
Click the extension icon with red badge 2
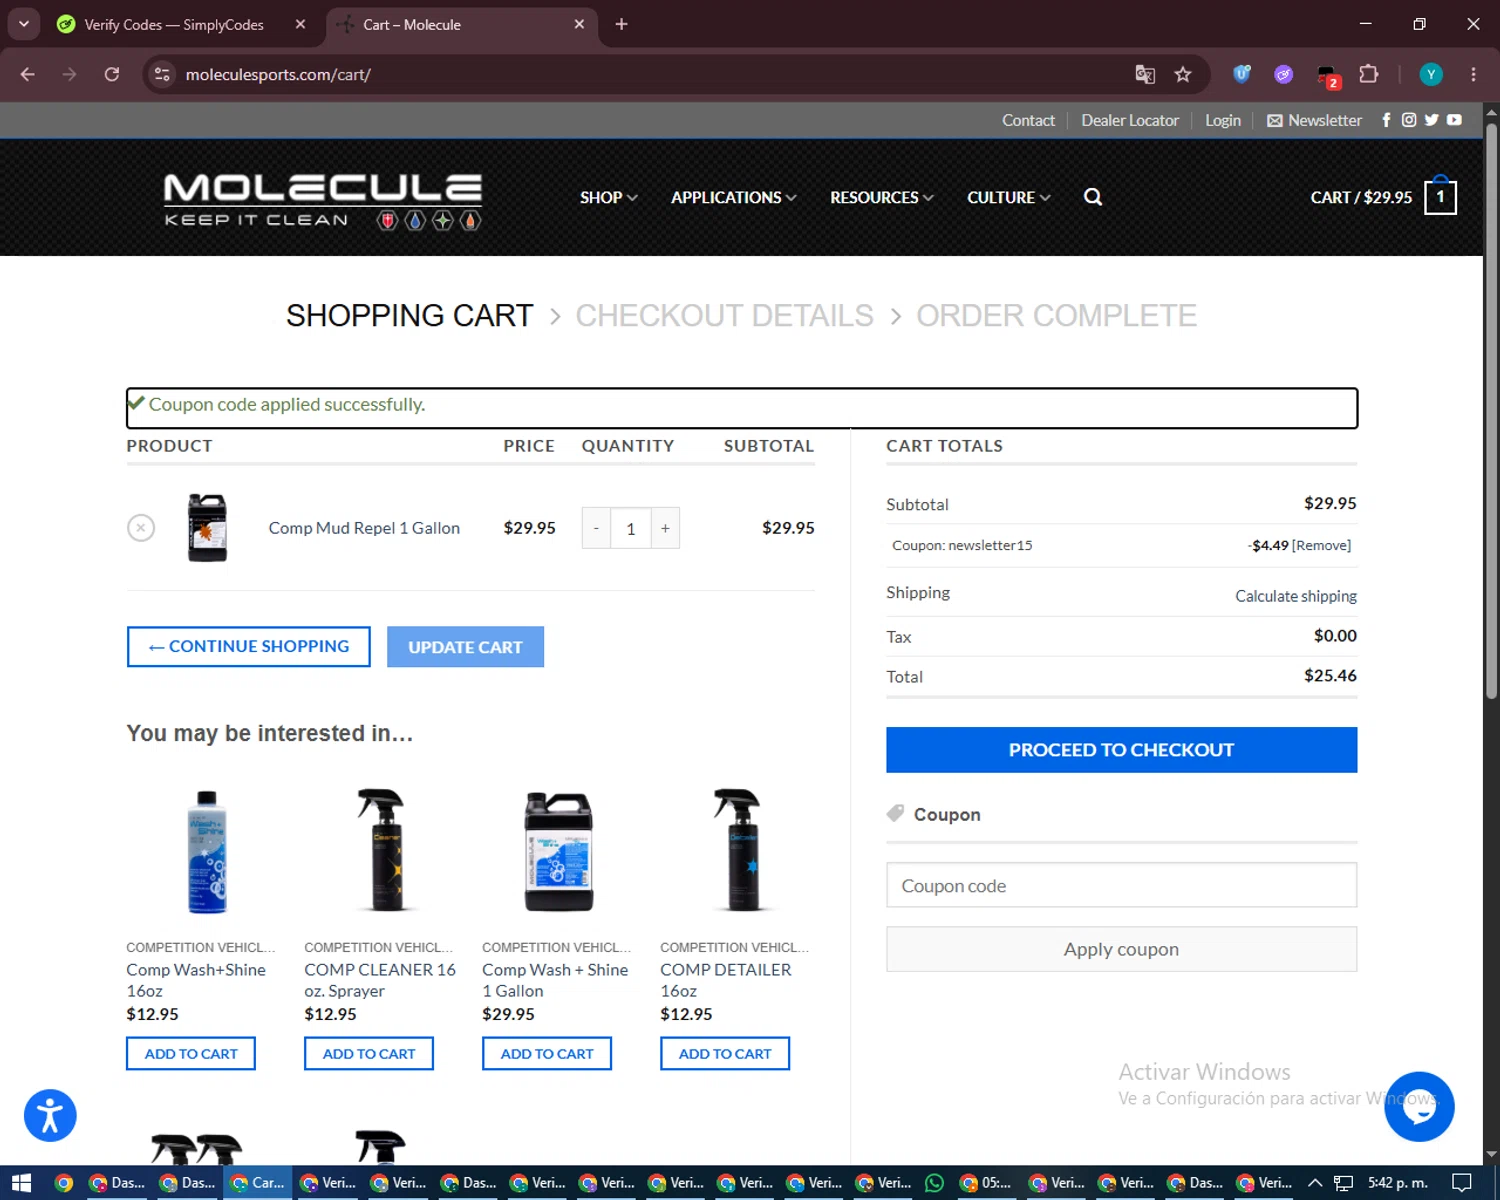pos(1327,76)
